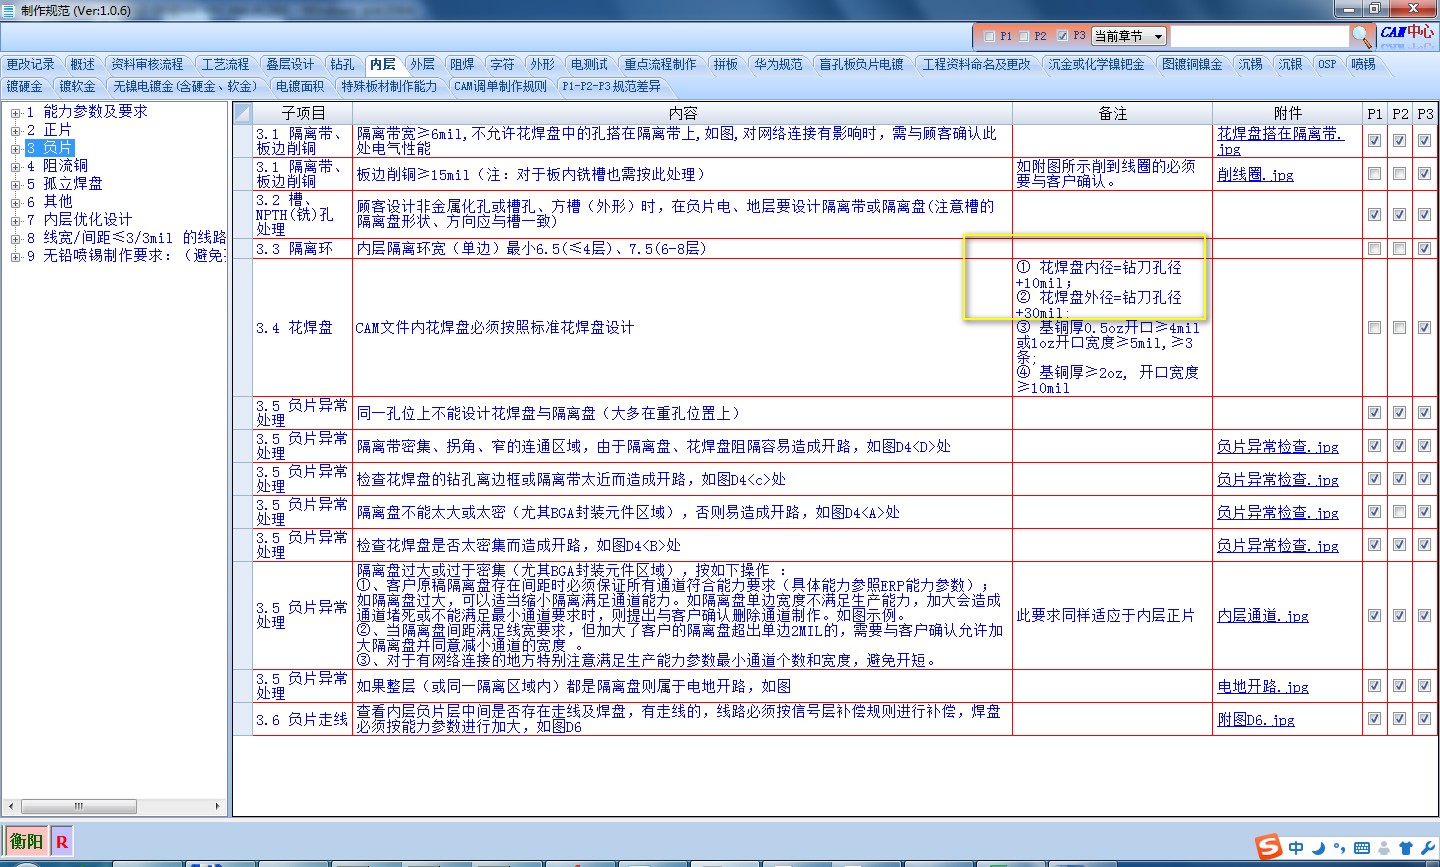1440x867 pixels.
Task: Click the table corner select-all icon
Action: (243, 113)
